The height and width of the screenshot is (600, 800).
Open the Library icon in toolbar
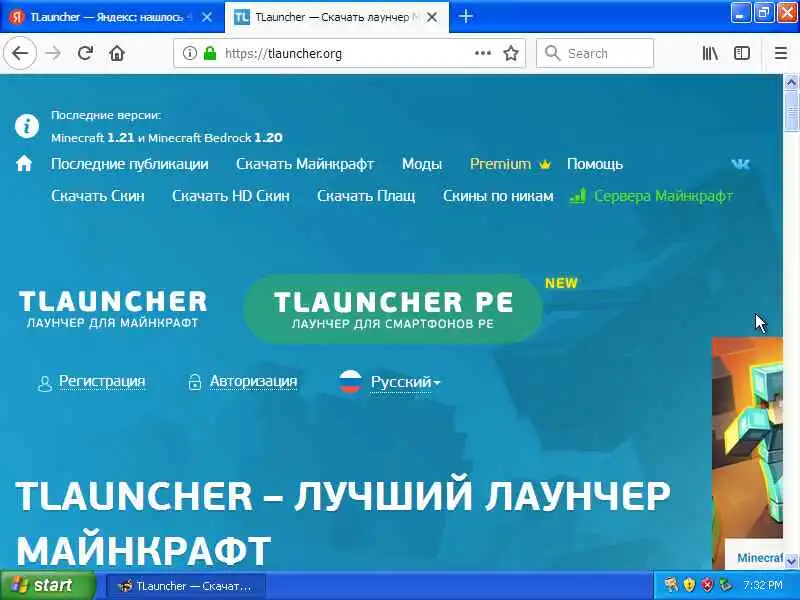point(710,53)
